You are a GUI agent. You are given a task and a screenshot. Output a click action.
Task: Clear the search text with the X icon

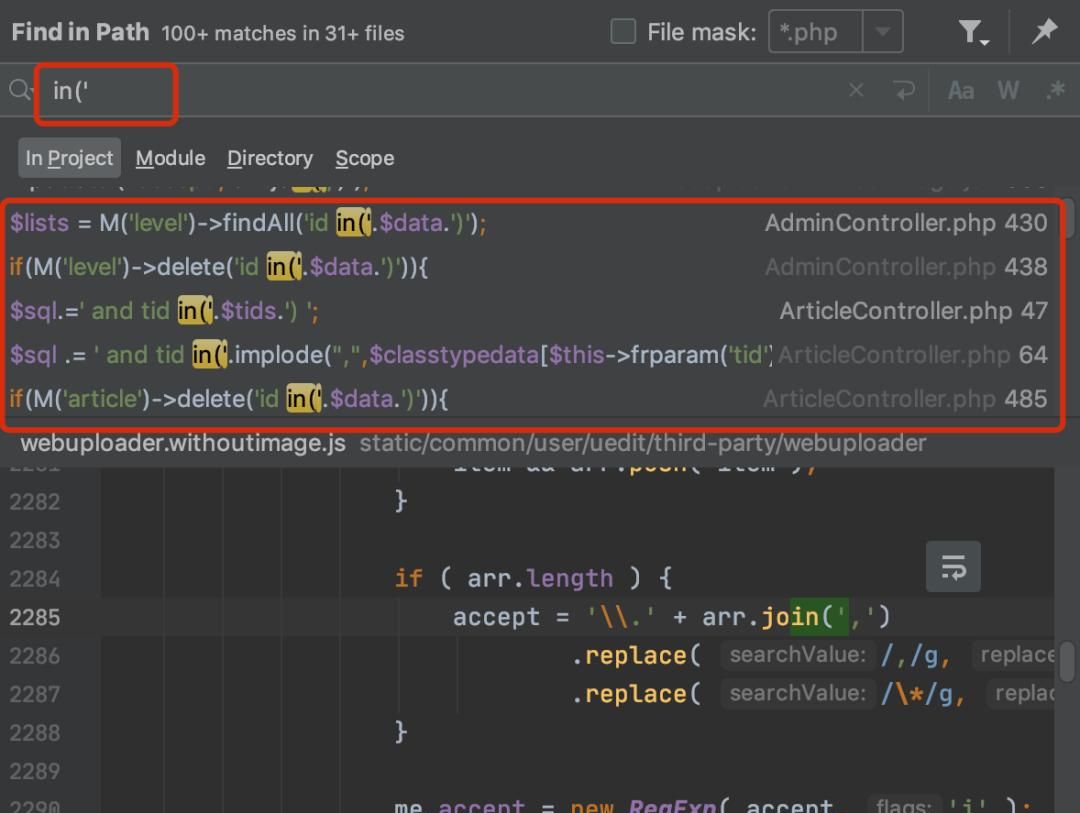[856, 91]
